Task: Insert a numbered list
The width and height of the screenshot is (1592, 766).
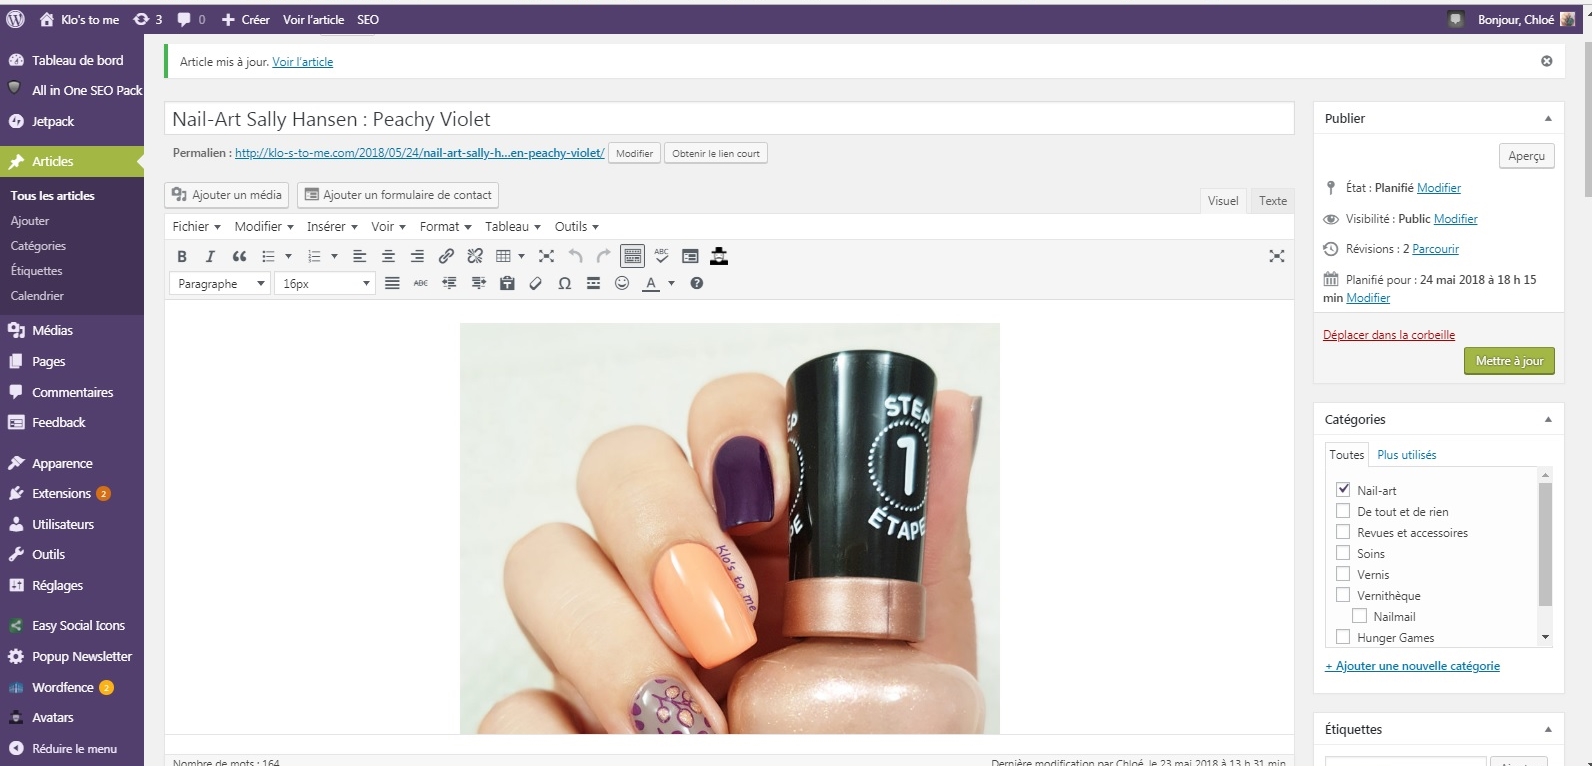Action: (x=314, y=257)
